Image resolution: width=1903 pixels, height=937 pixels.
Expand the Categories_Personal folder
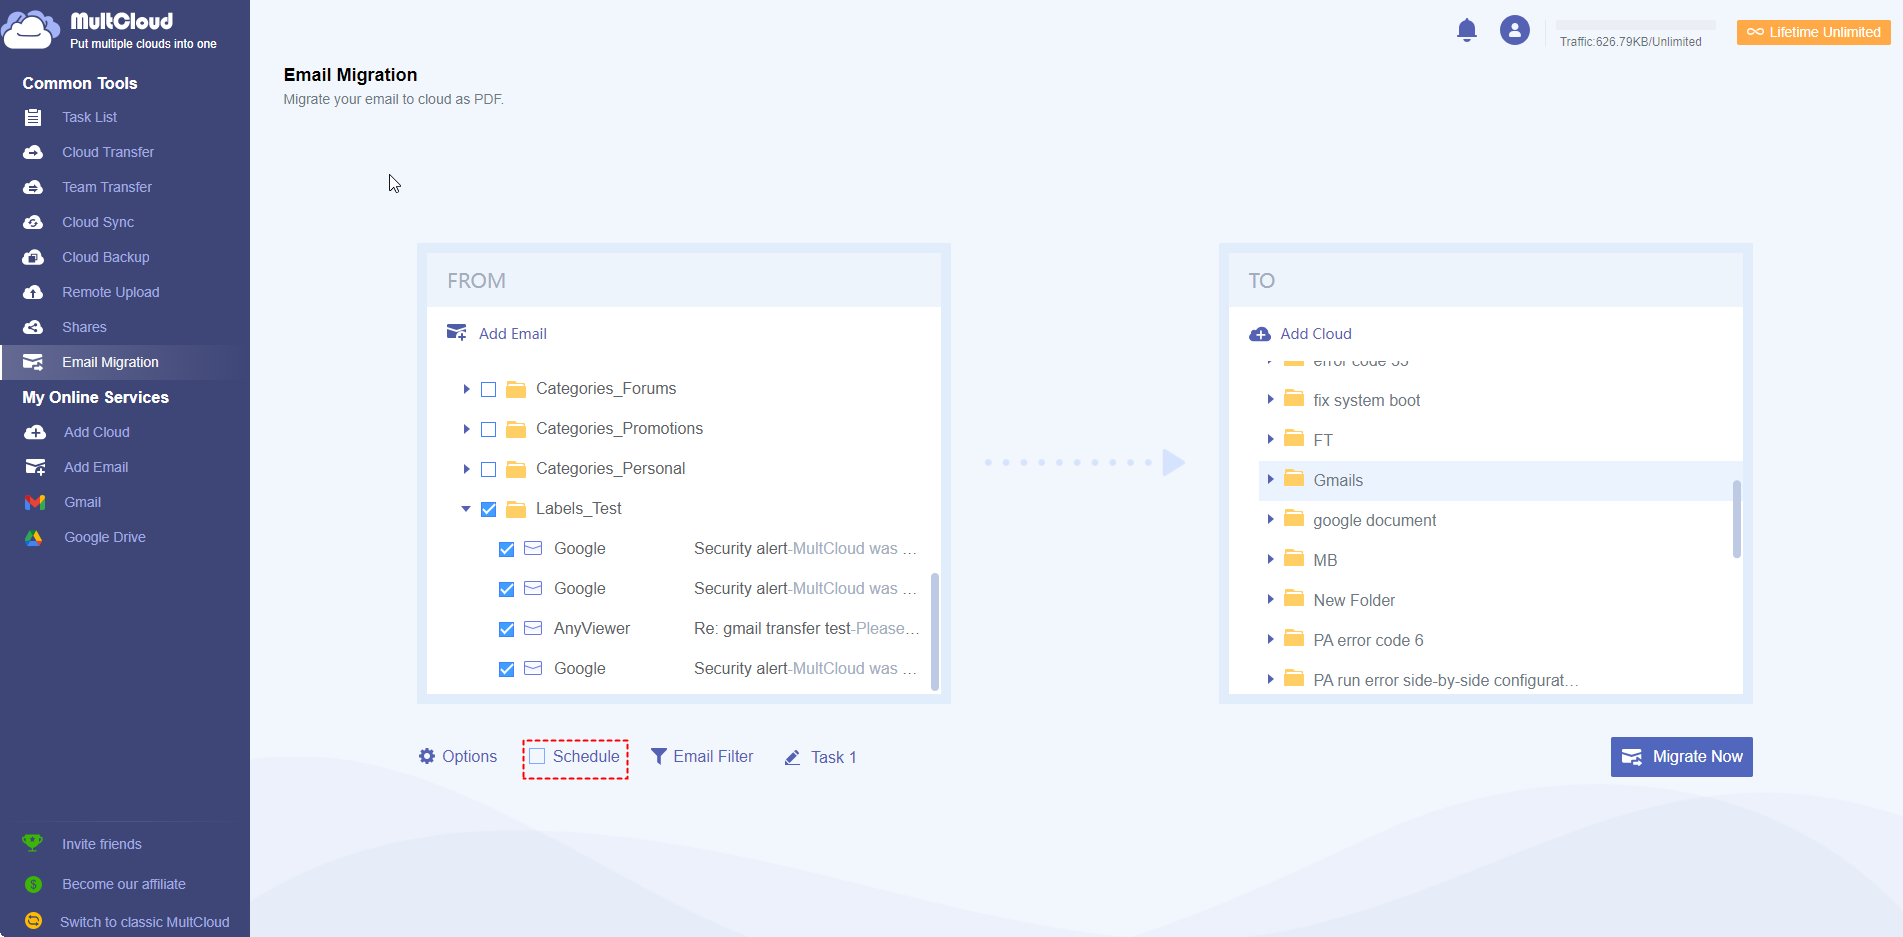(x=466, y=469)
